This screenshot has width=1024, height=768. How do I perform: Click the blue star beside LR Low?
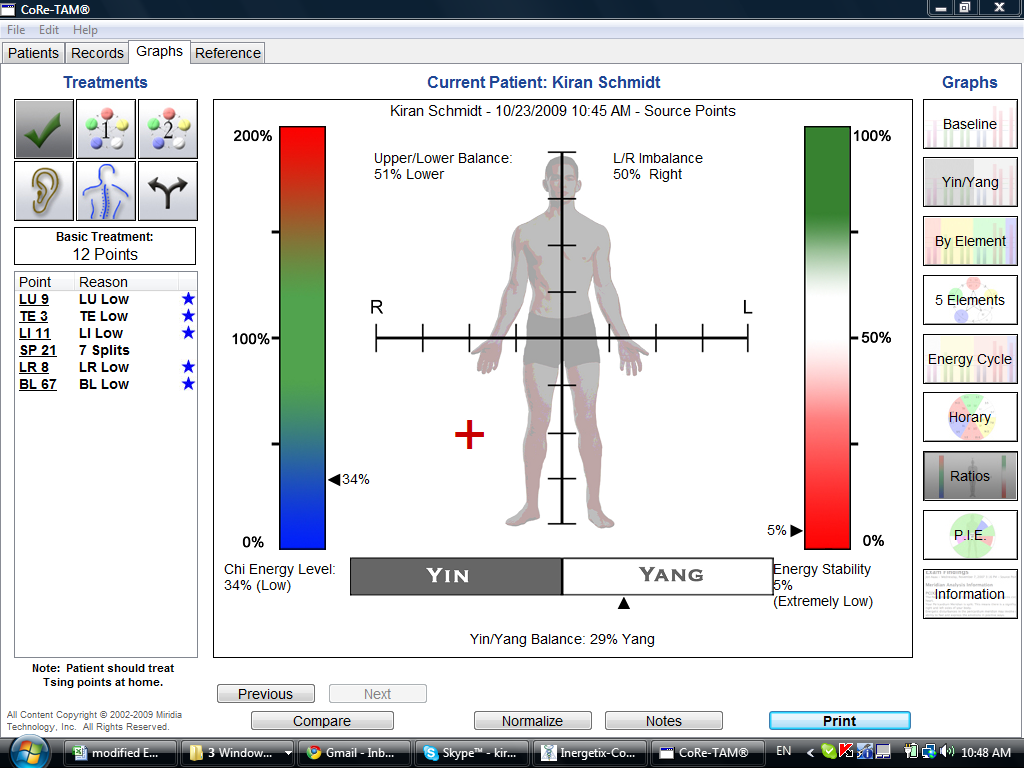pos(188,367)
